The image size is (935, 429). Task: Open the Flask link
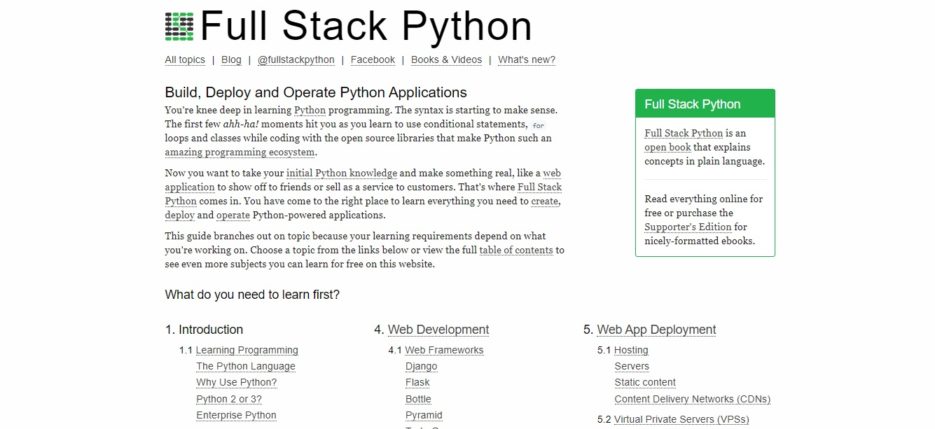(x=417, y=382)
